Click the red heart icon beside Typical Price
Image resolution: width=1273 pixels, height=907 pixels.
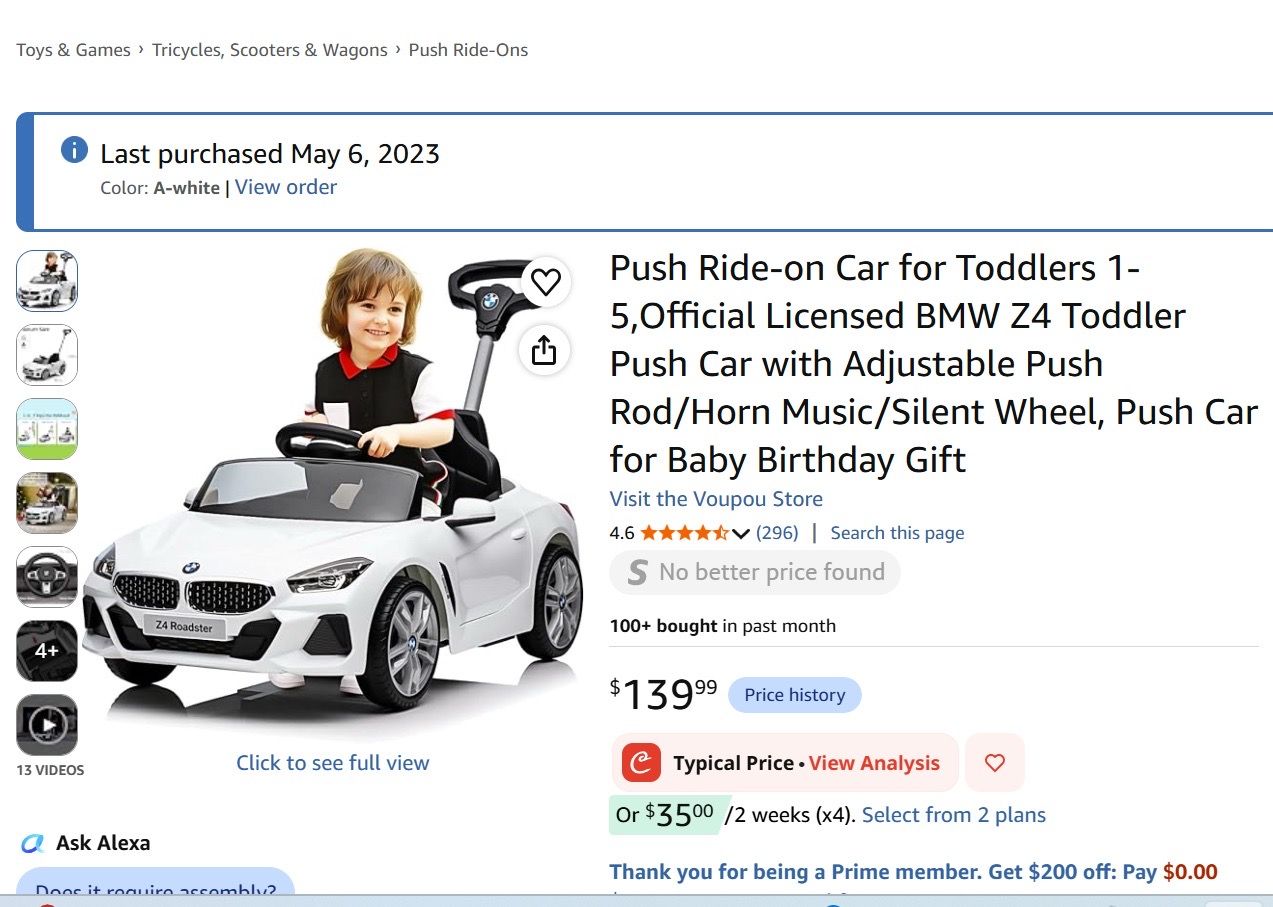[x=995, y=763]
